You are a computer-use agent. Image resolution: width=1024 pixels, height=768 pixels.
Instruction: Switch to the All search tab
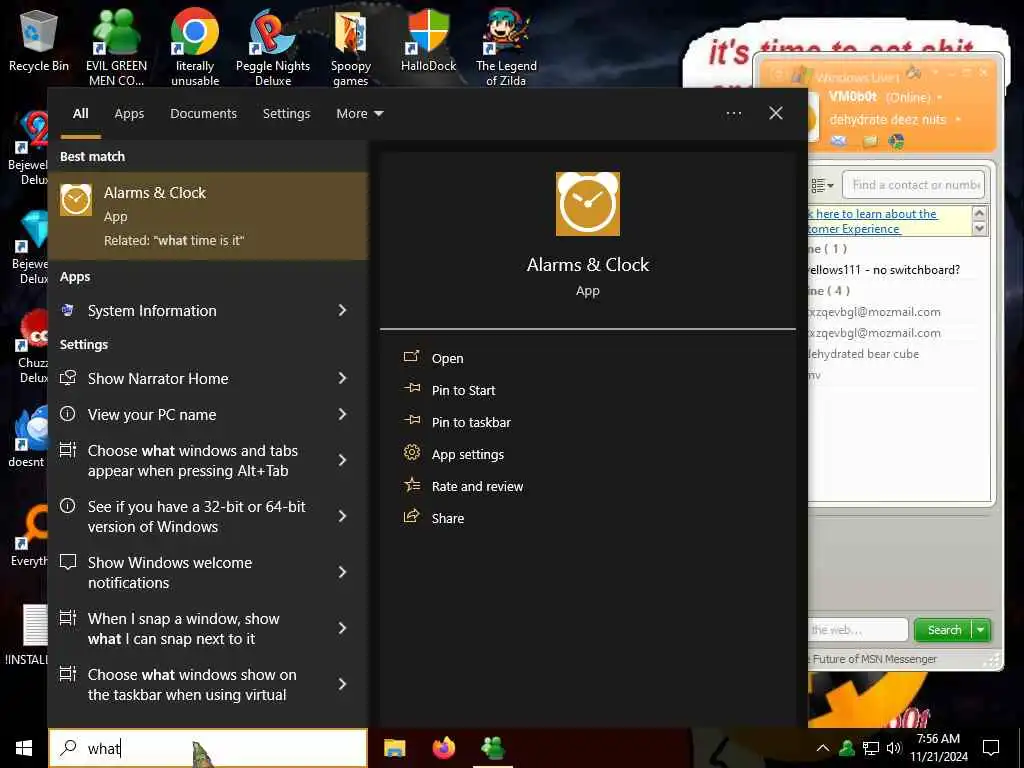(81, 114)
